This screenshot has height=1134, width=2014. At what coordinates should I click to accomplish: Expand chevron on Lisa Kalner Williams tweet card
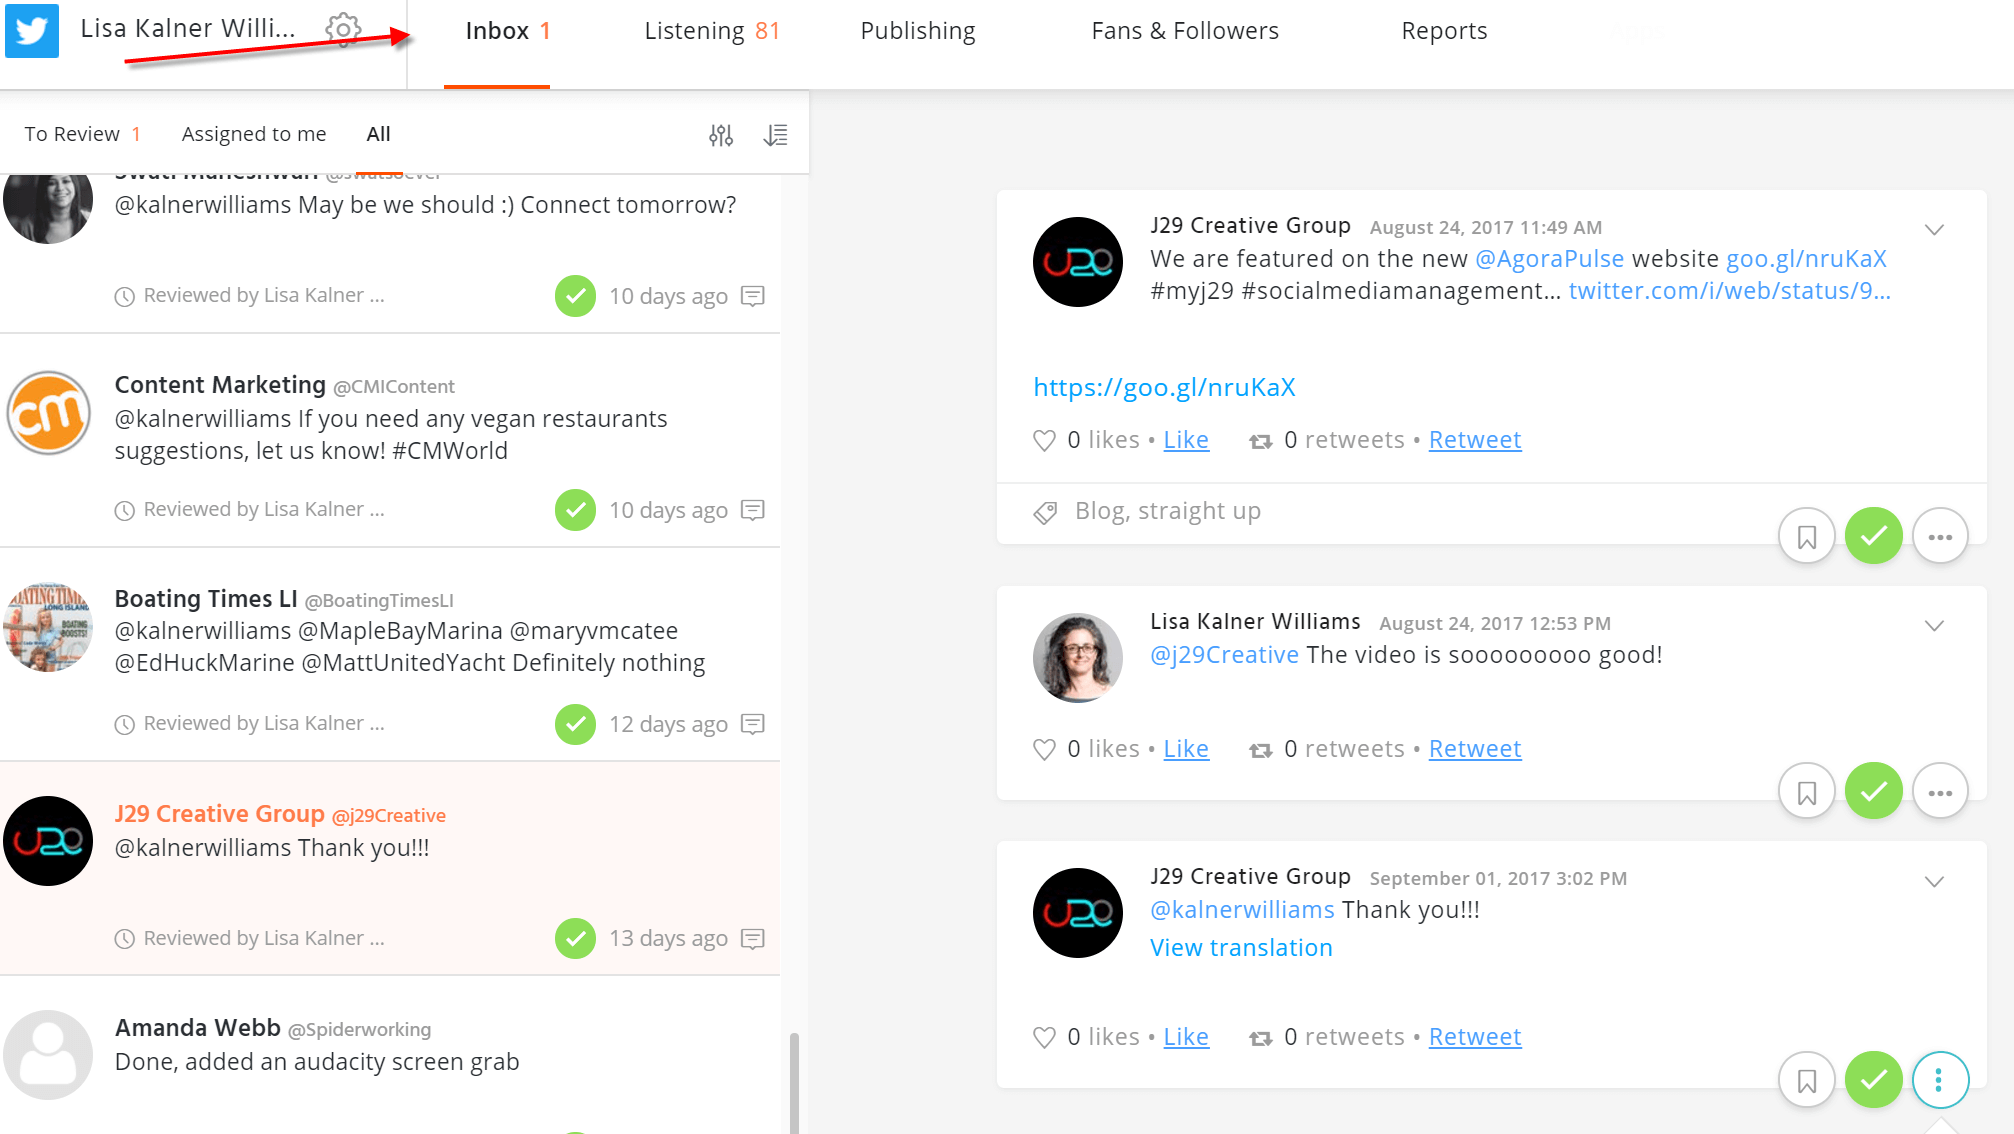(x=1934, y=626)
